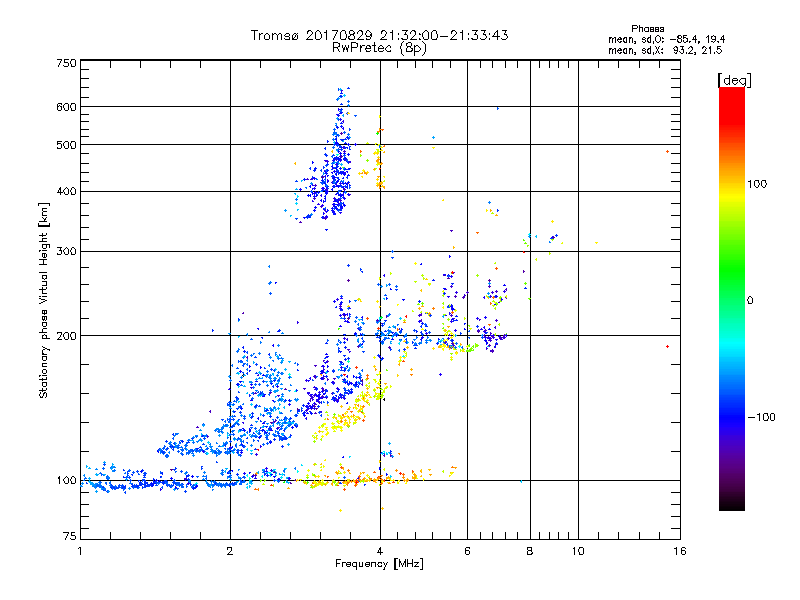Click the y-axis '400' tick label
Viewport: 800px width, 600px height.
pos(67,191)
